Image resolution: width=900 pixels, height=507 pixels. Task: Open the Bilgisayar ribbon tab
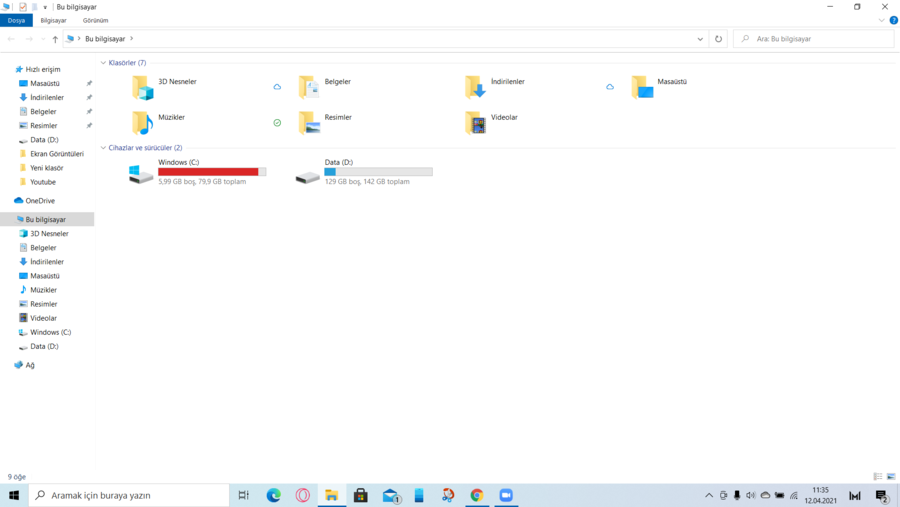pos(53,20)
